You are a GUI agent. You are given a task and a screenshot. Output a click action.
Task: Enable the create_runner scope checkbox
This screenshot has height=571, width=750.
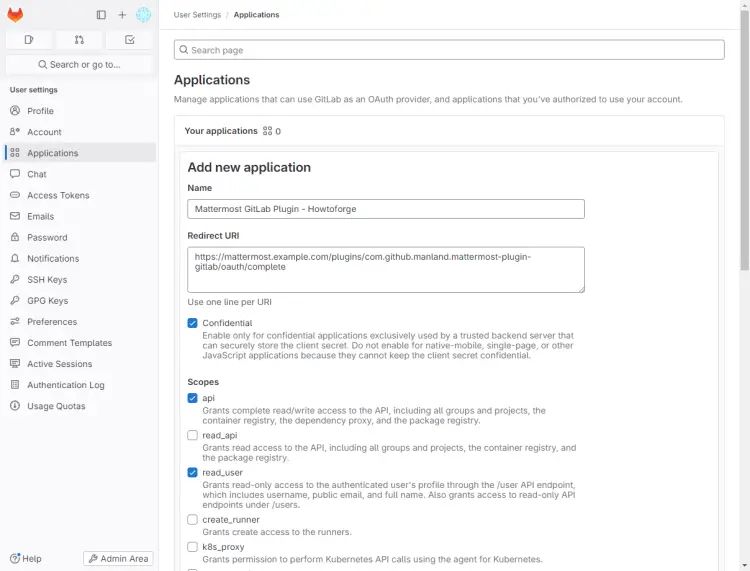(193, 520)
